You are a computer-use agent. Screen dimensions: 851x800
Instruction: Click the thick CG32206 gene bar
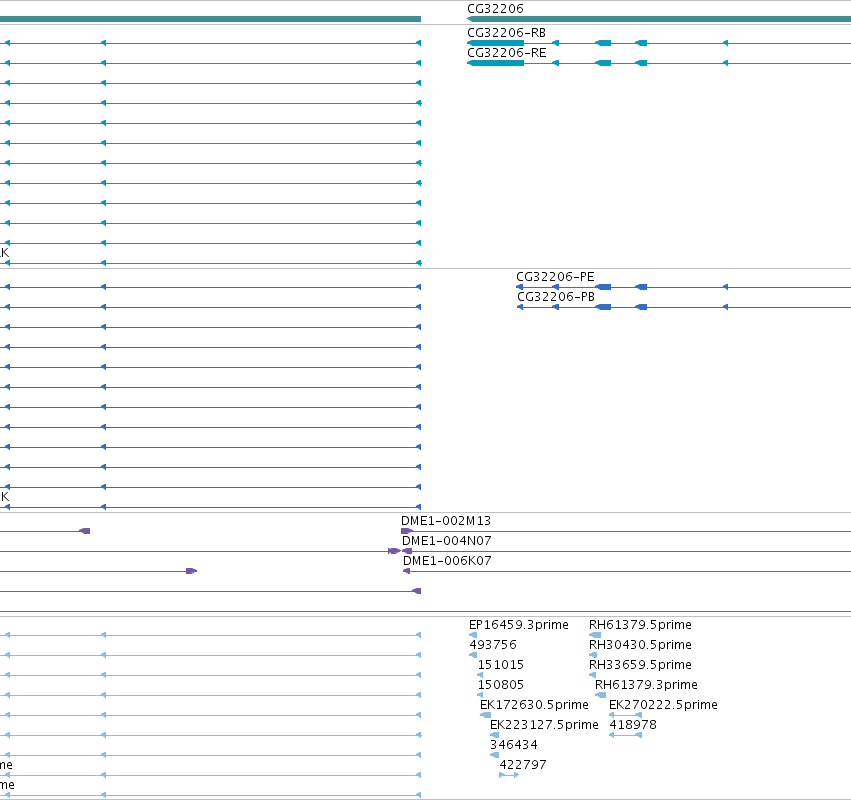[x=659, y=19]
